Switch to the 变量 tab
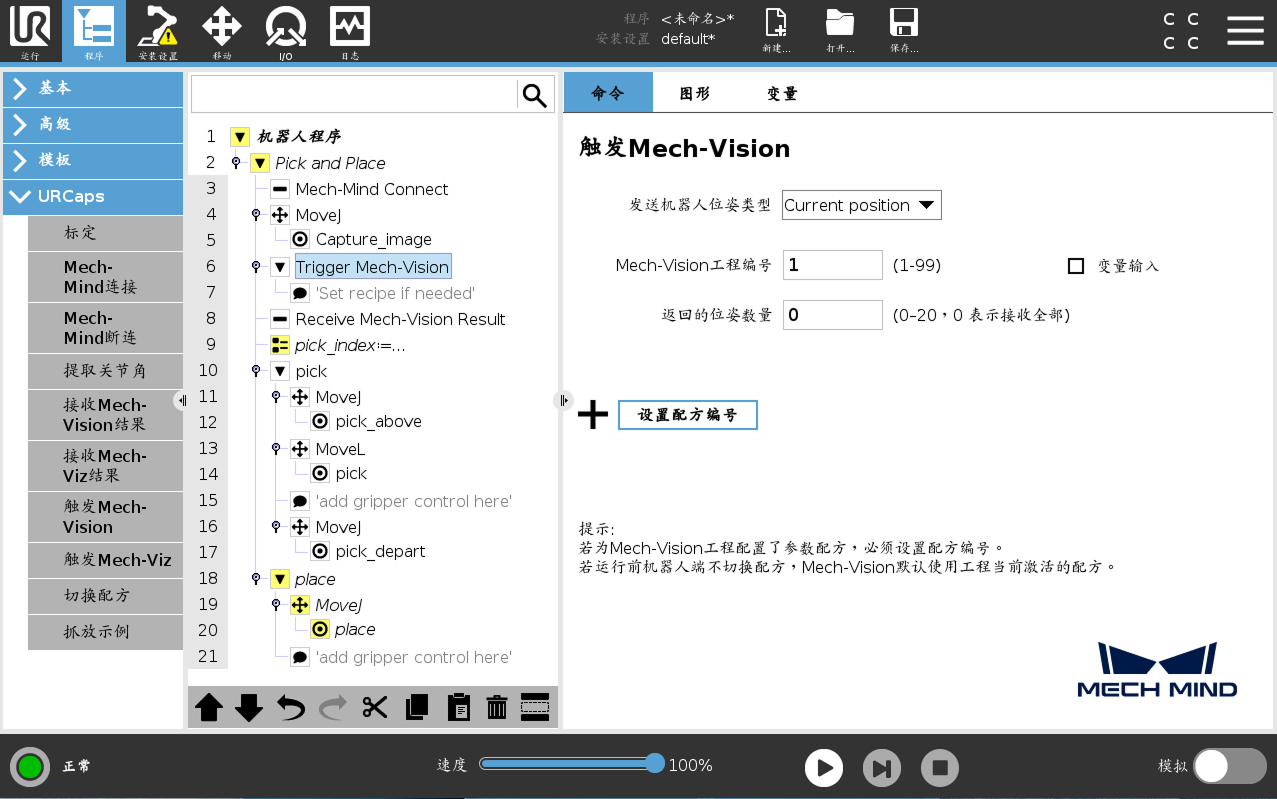 (x=781, y=92)
